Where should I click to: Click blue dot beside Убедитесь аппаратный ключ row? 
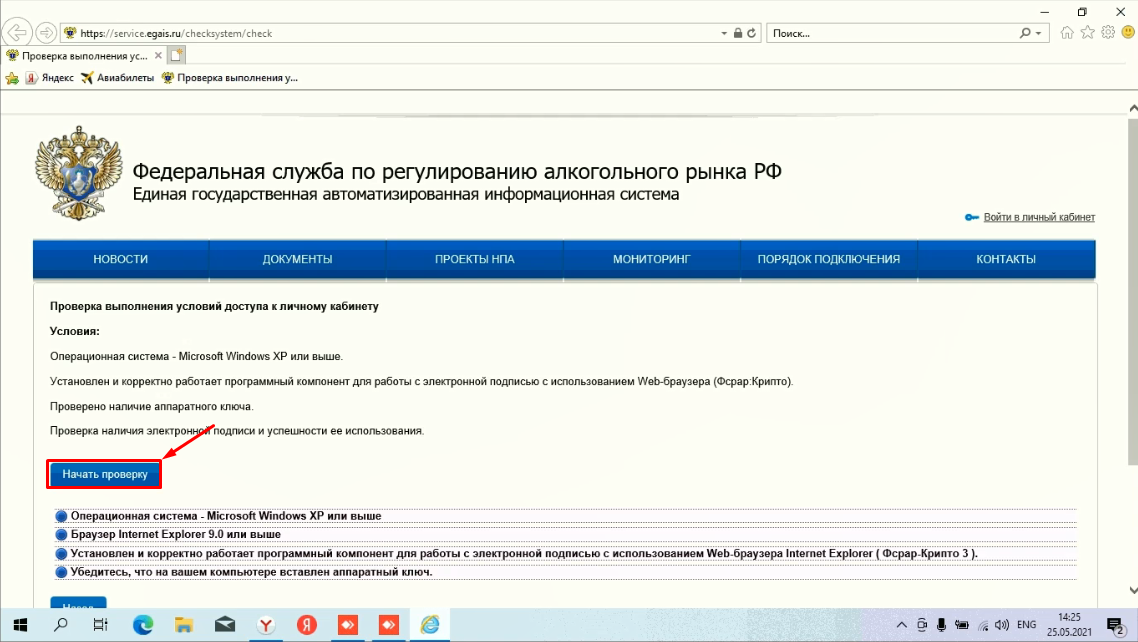[61, 572]
